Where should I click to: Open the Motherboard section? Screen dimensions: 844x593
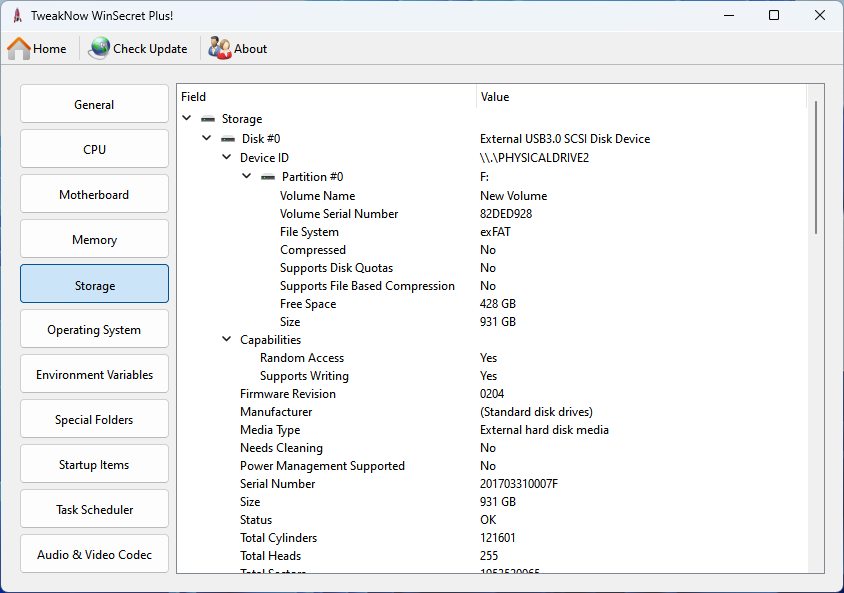tap(94, 194)
